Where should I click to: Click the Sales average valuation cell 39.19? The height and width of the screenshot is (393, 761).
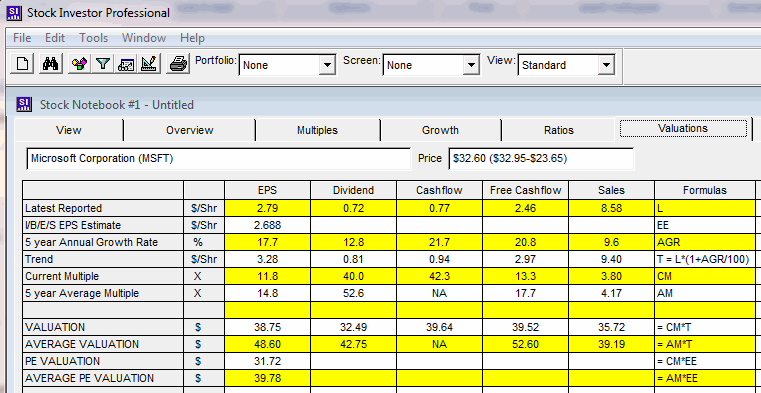coord(611,344)
